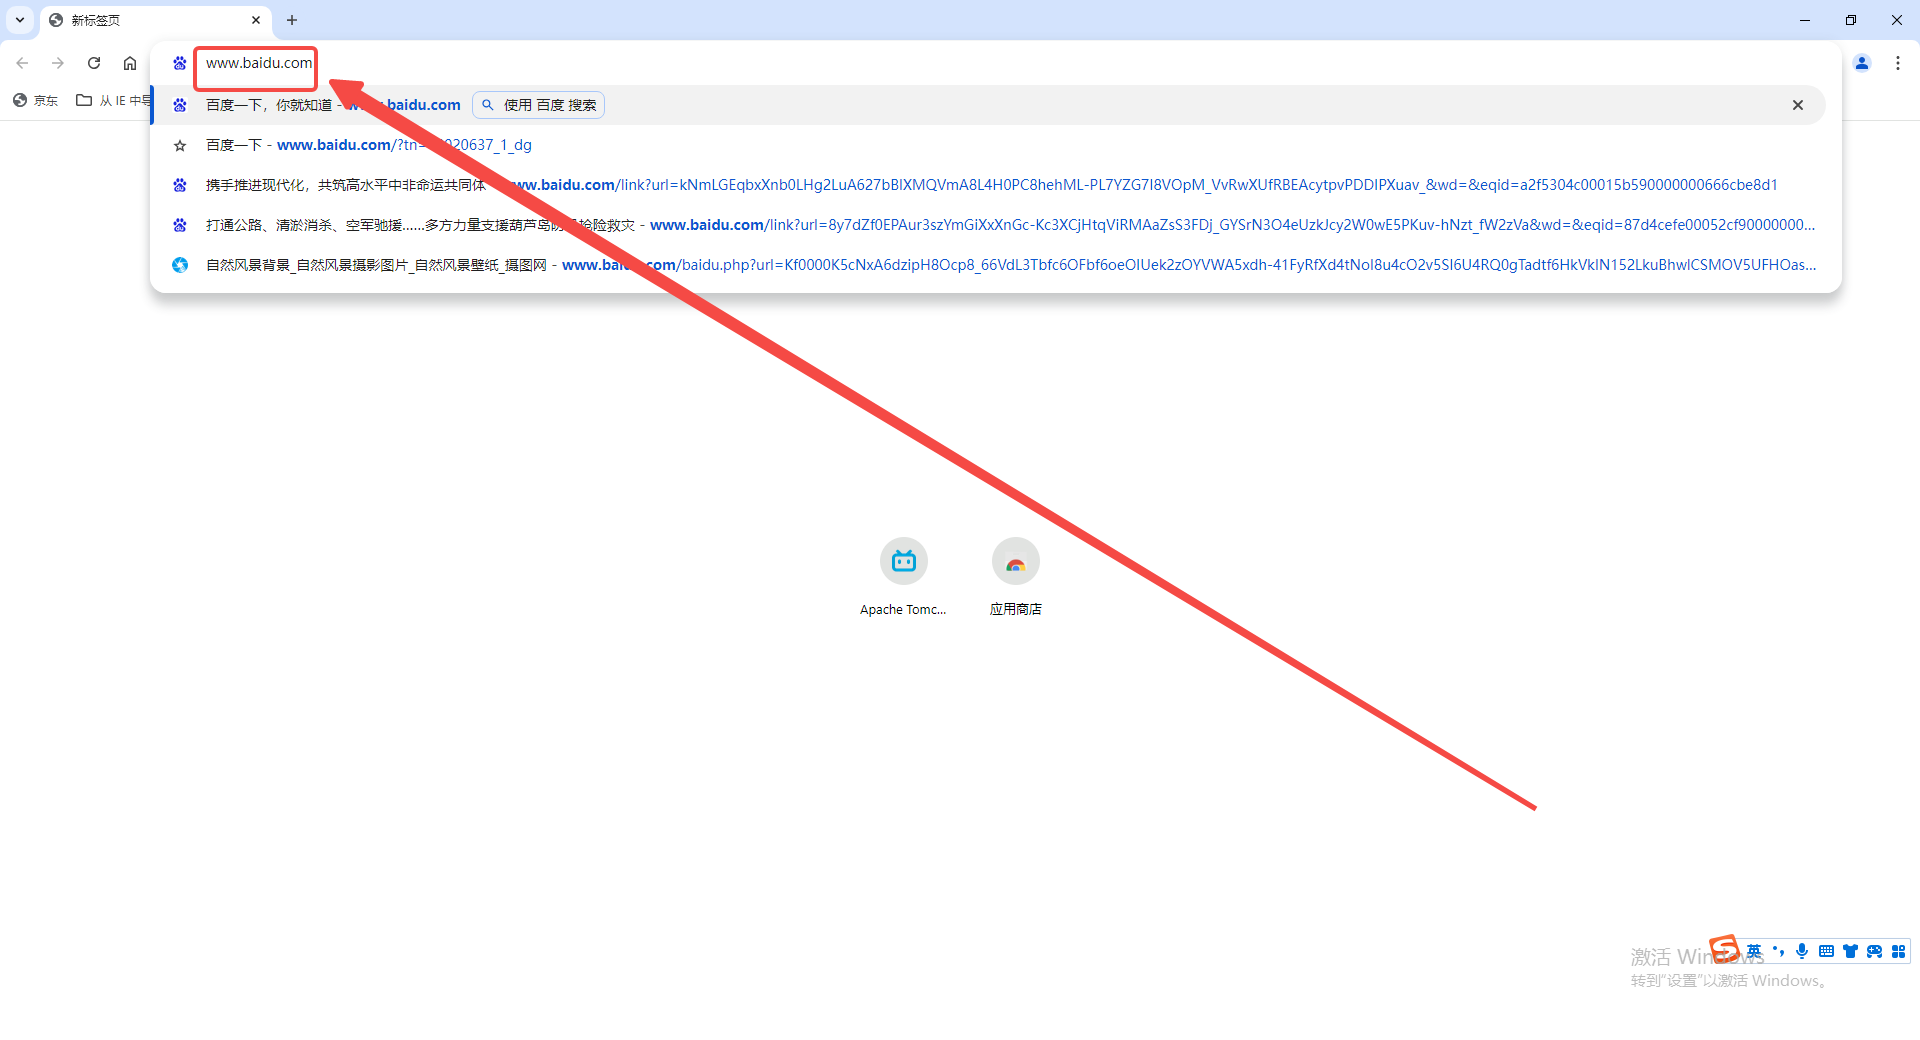Restore down the Chrome window
Viewport: 1920px width, 1040px height.
[1851, 20]
